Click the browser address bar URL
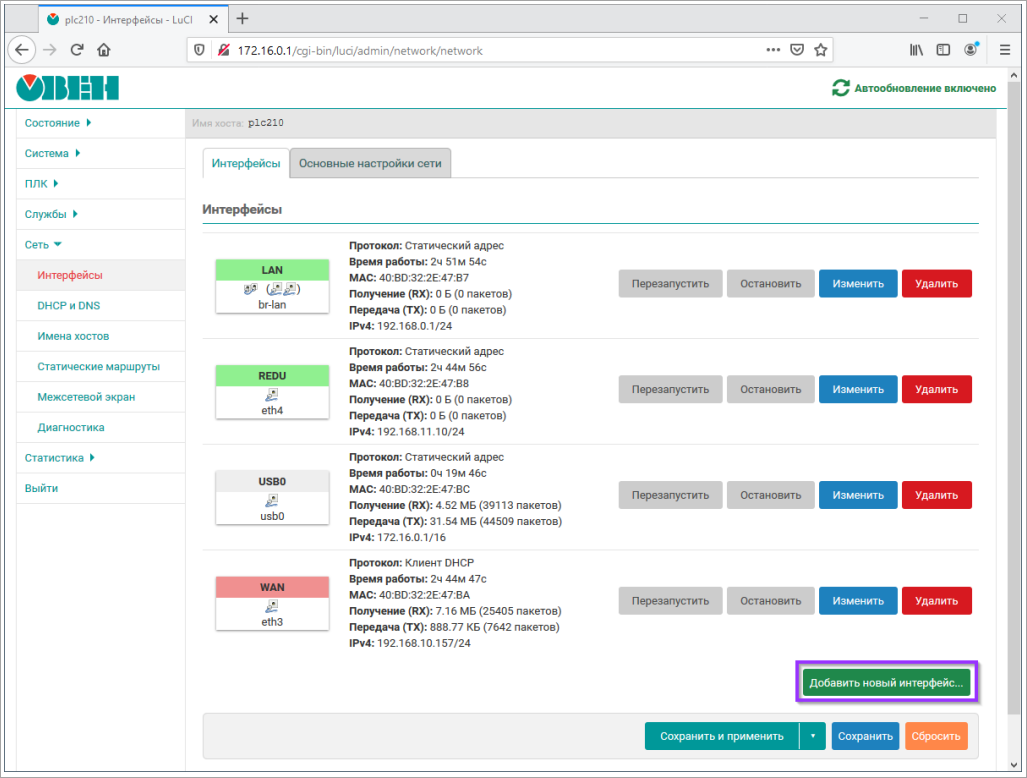Viewport: 1027px width, 778px height. [360, 50]
